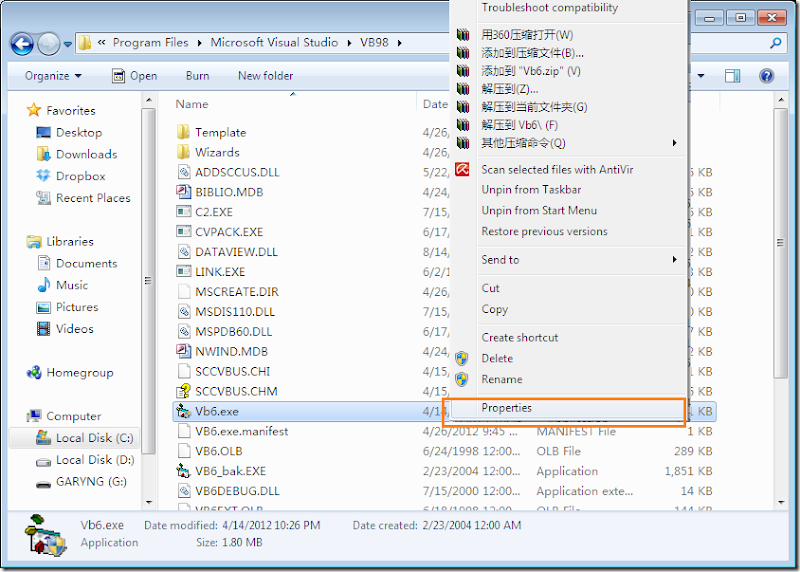Toggle the preview pane icon
Image resolution: width=800 pixels, height=572 pixels.
[x=733, y=76]
